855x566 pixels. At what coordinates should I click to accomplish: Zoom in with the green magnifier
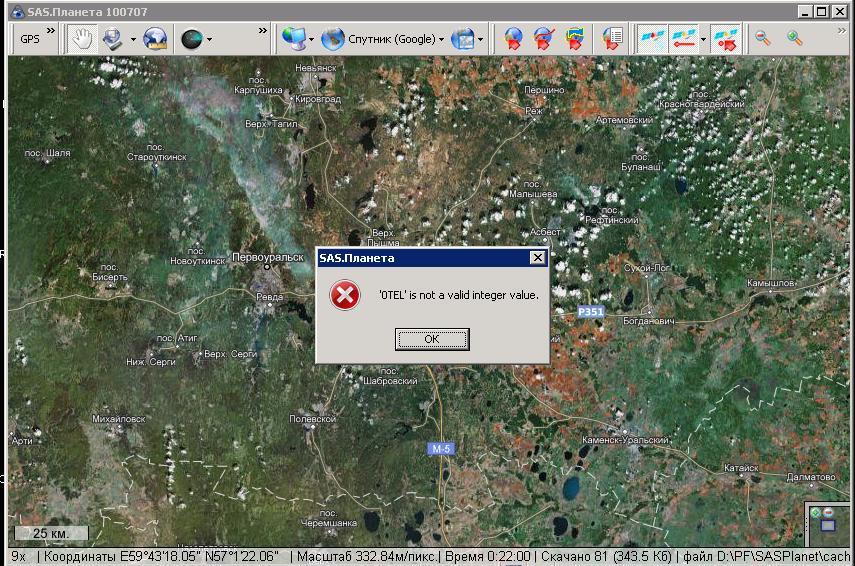(794, 39)
